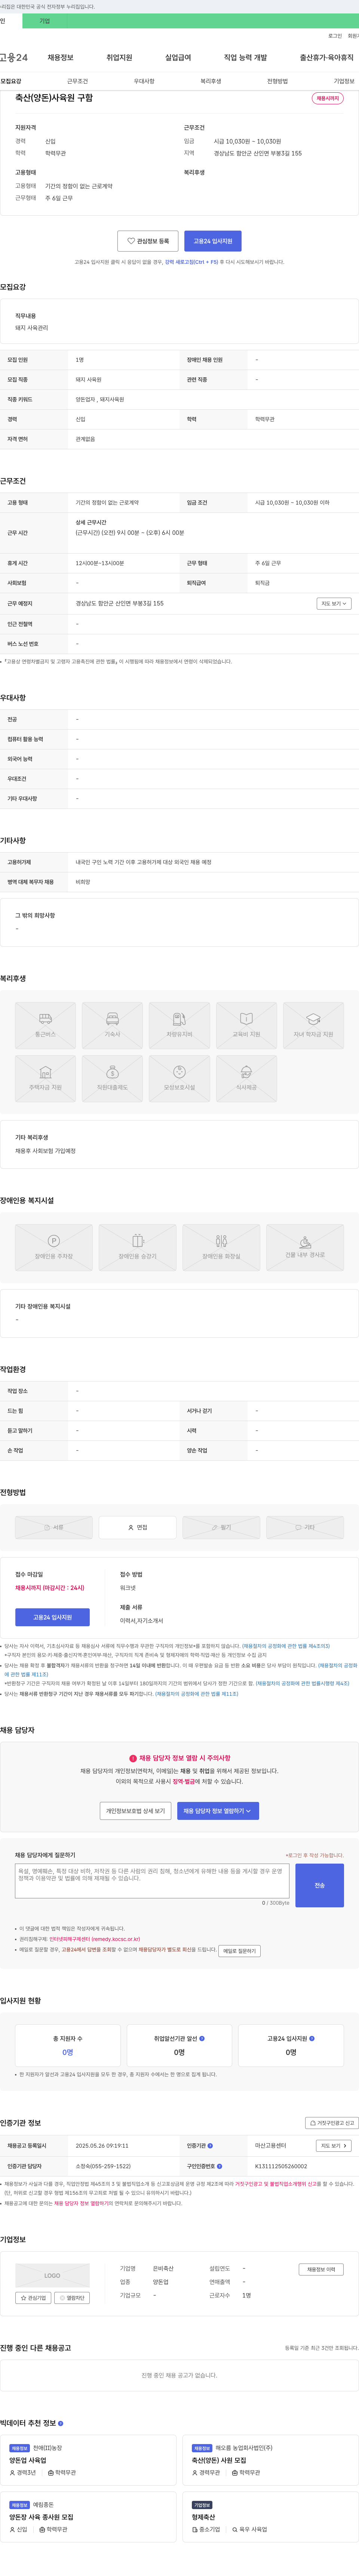Click the 열람가입 button under logo
This screenshot has width=359, height=2576.
72,2298
